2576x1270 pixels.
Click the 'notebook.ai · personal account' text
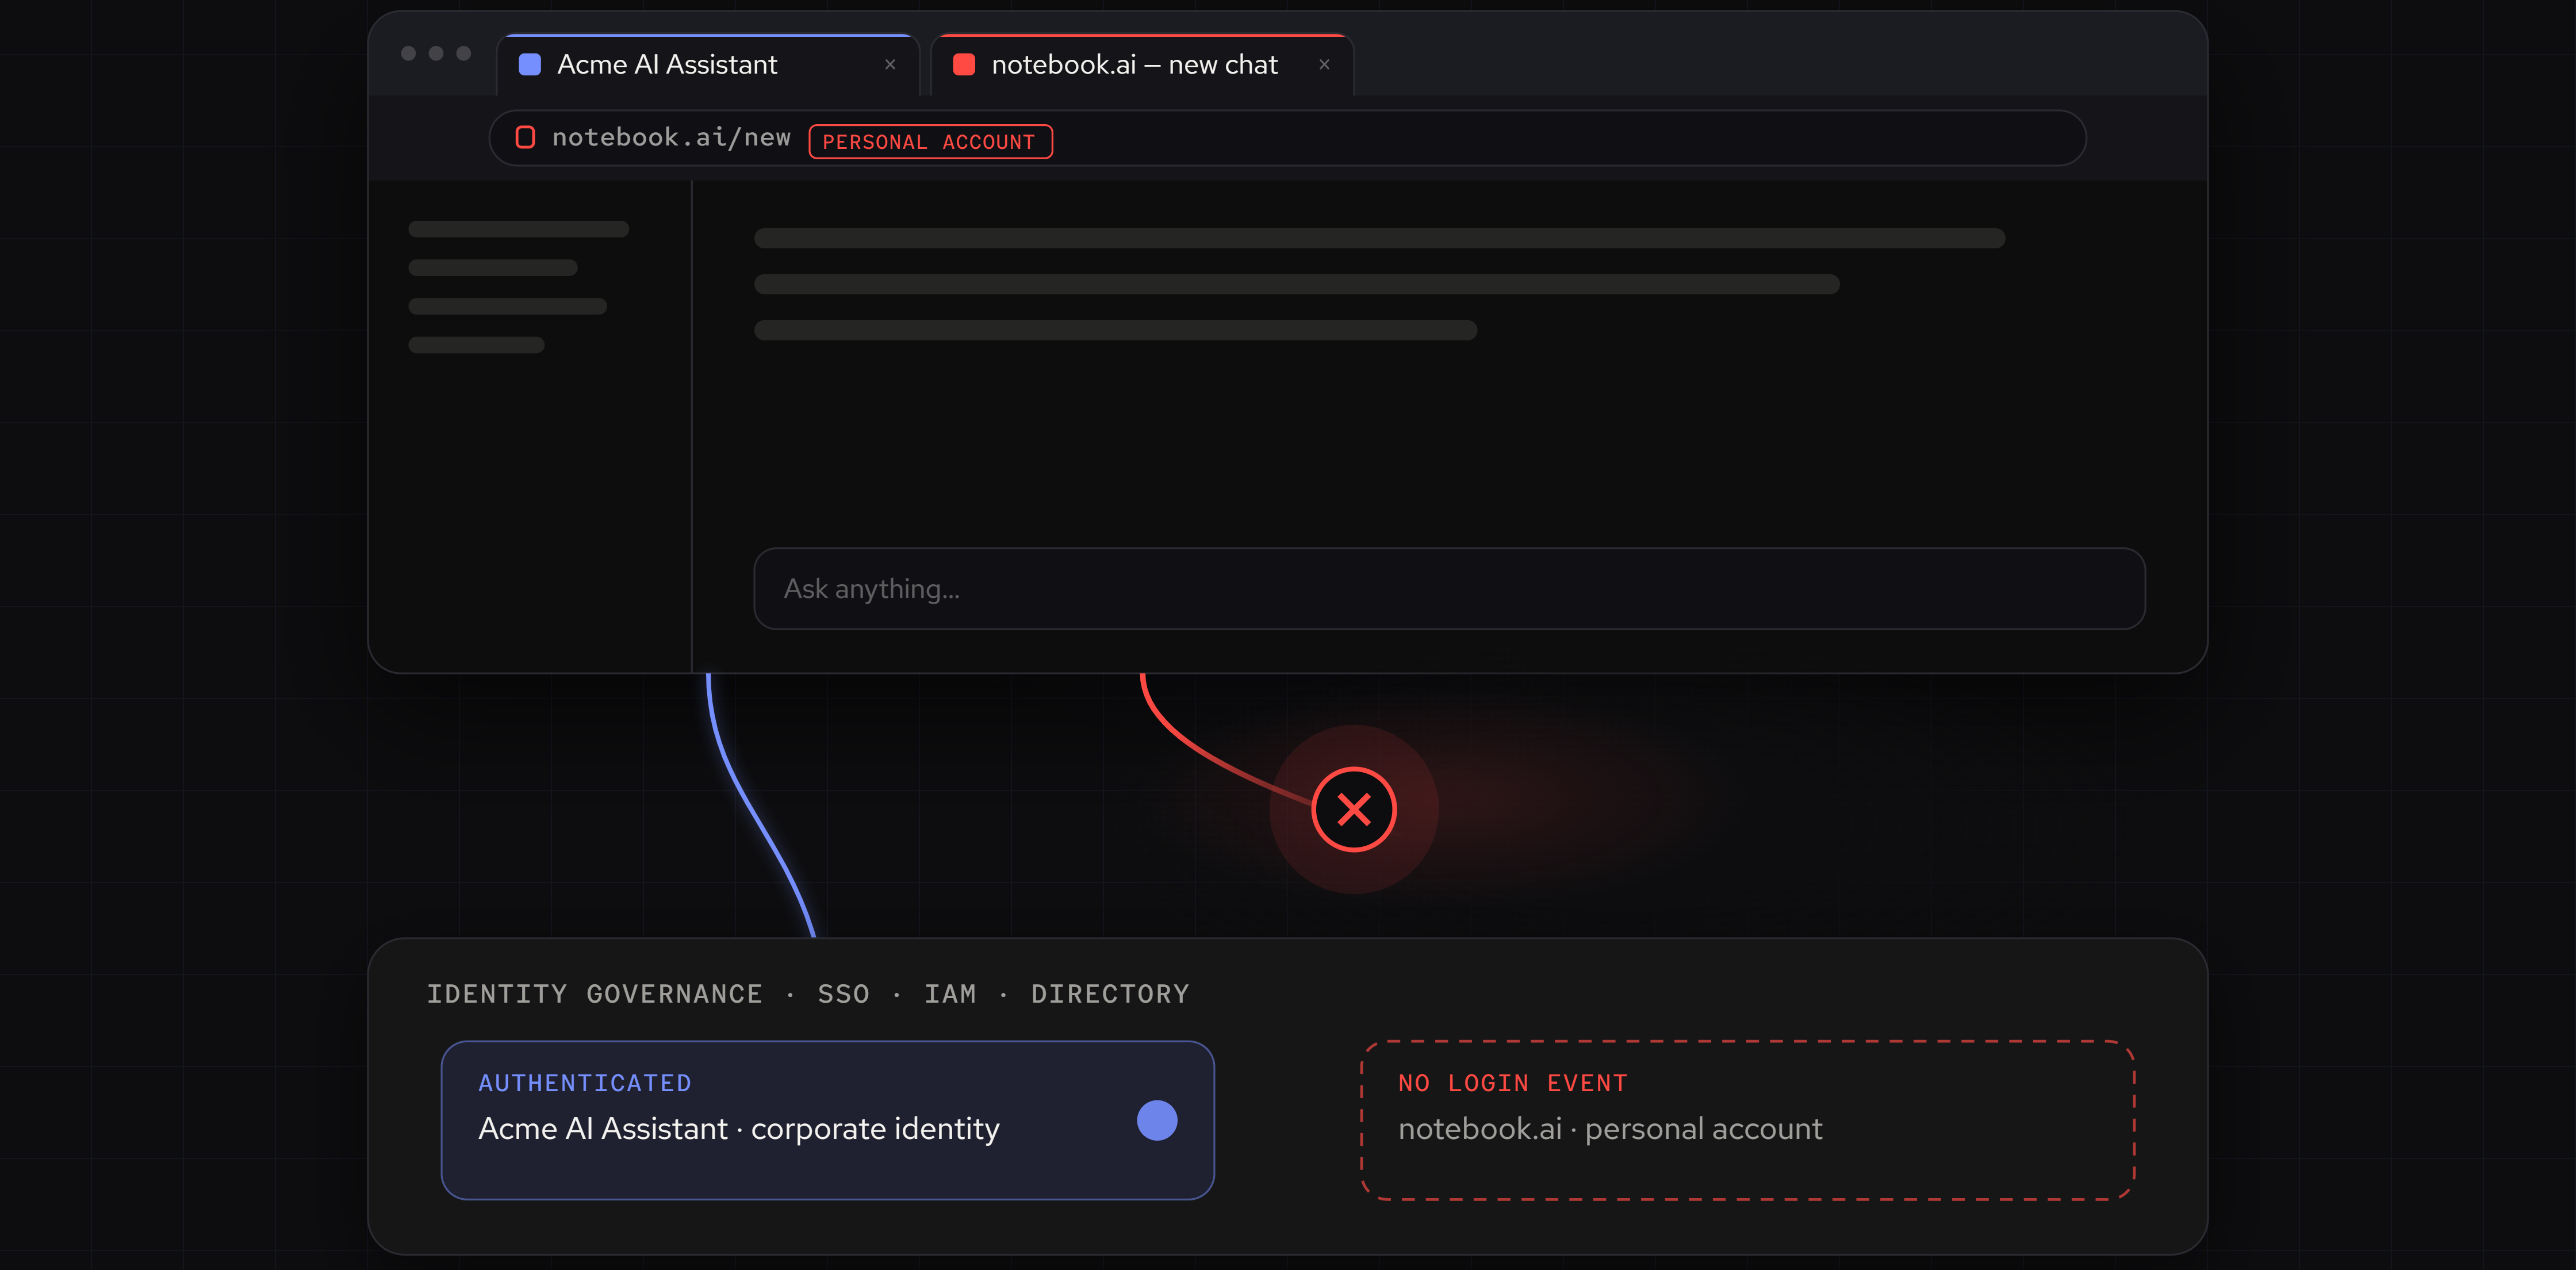[1610, 1129]
